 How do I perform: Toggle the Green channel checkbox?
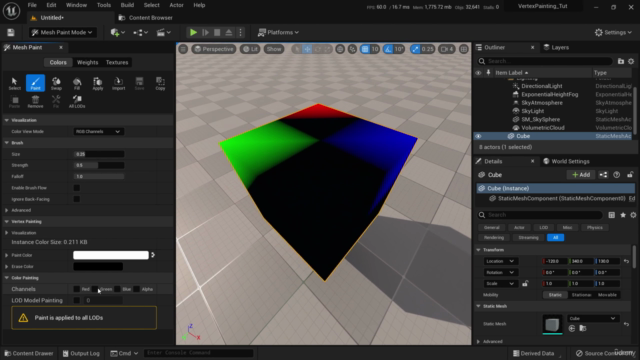[95, 289]
